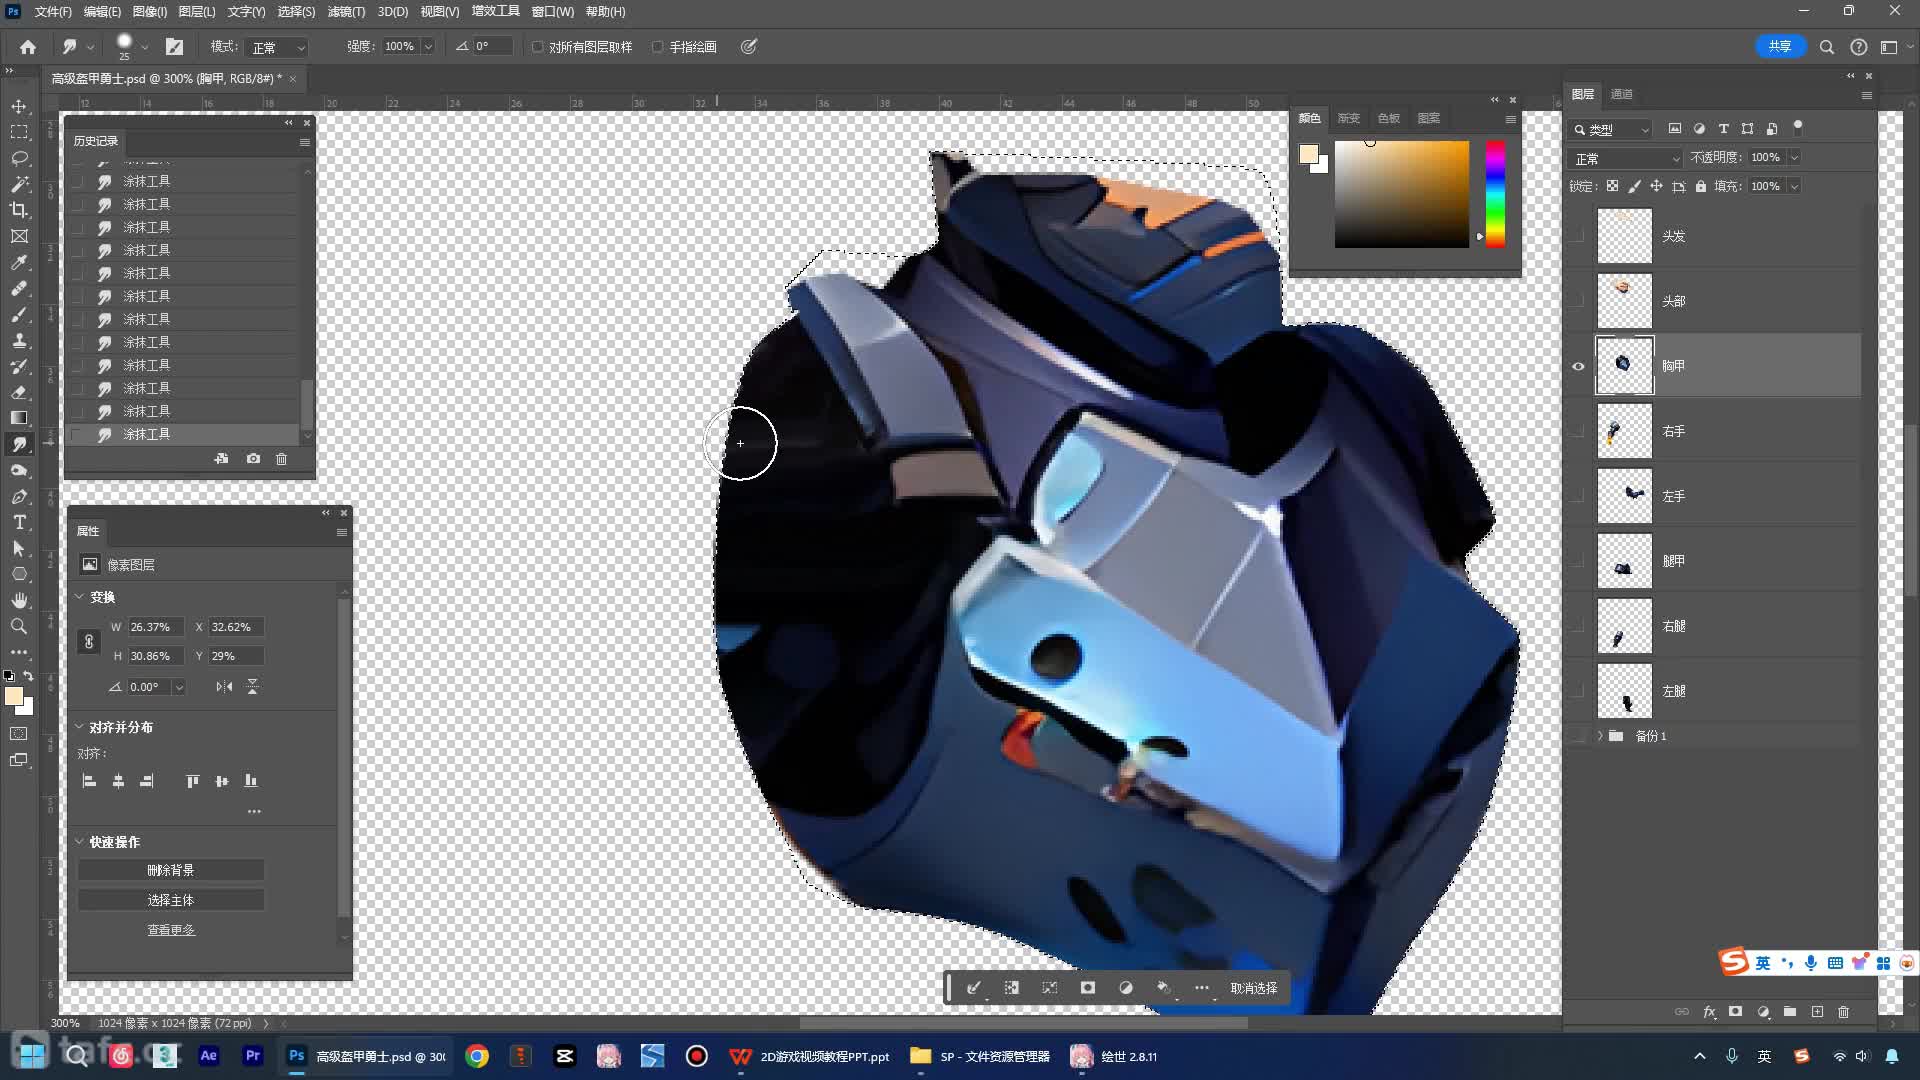The image size is (1920, 1080).
Task: Click flip vertical icon in Properties
Action: pyautogui.click(x=252, y=687)
